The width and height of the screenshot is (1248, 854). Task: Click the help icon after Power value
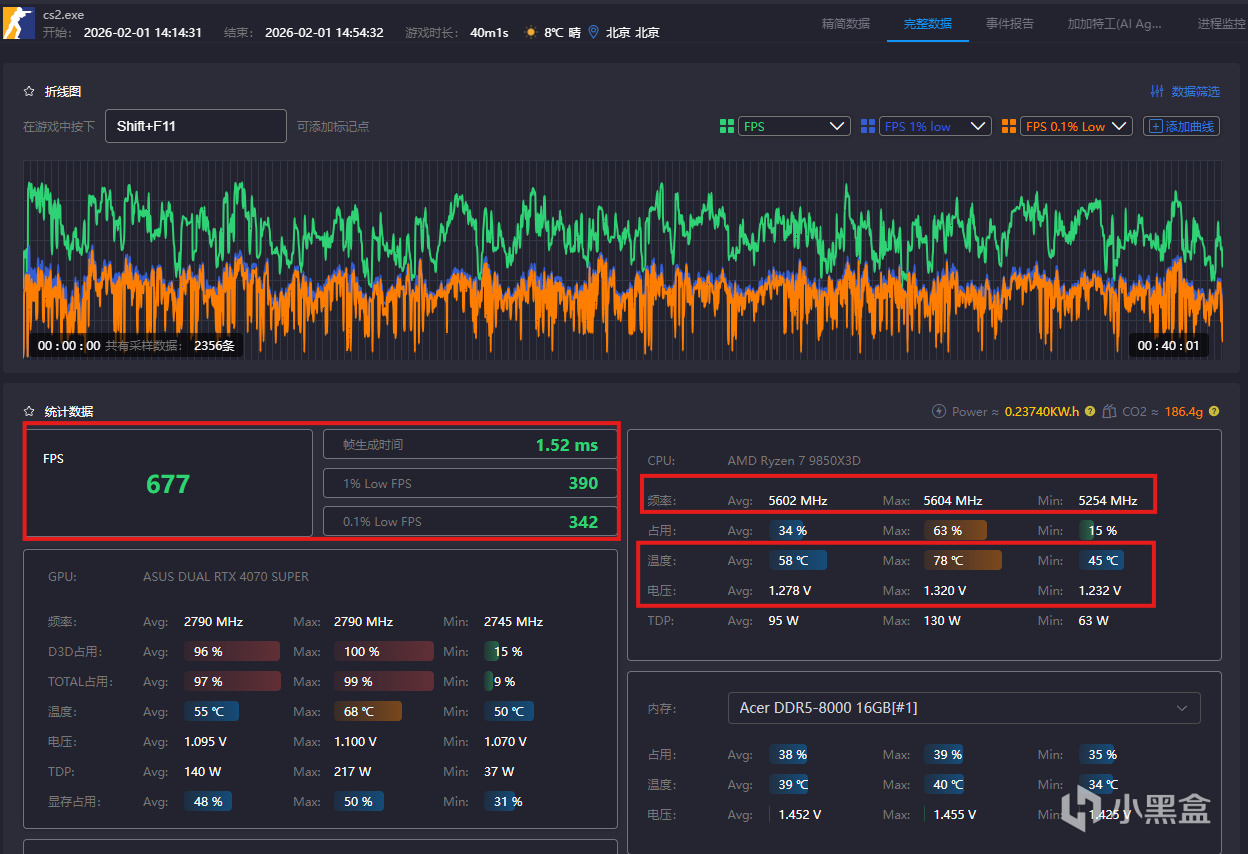pyautogui.click(x=1090, y=411)
